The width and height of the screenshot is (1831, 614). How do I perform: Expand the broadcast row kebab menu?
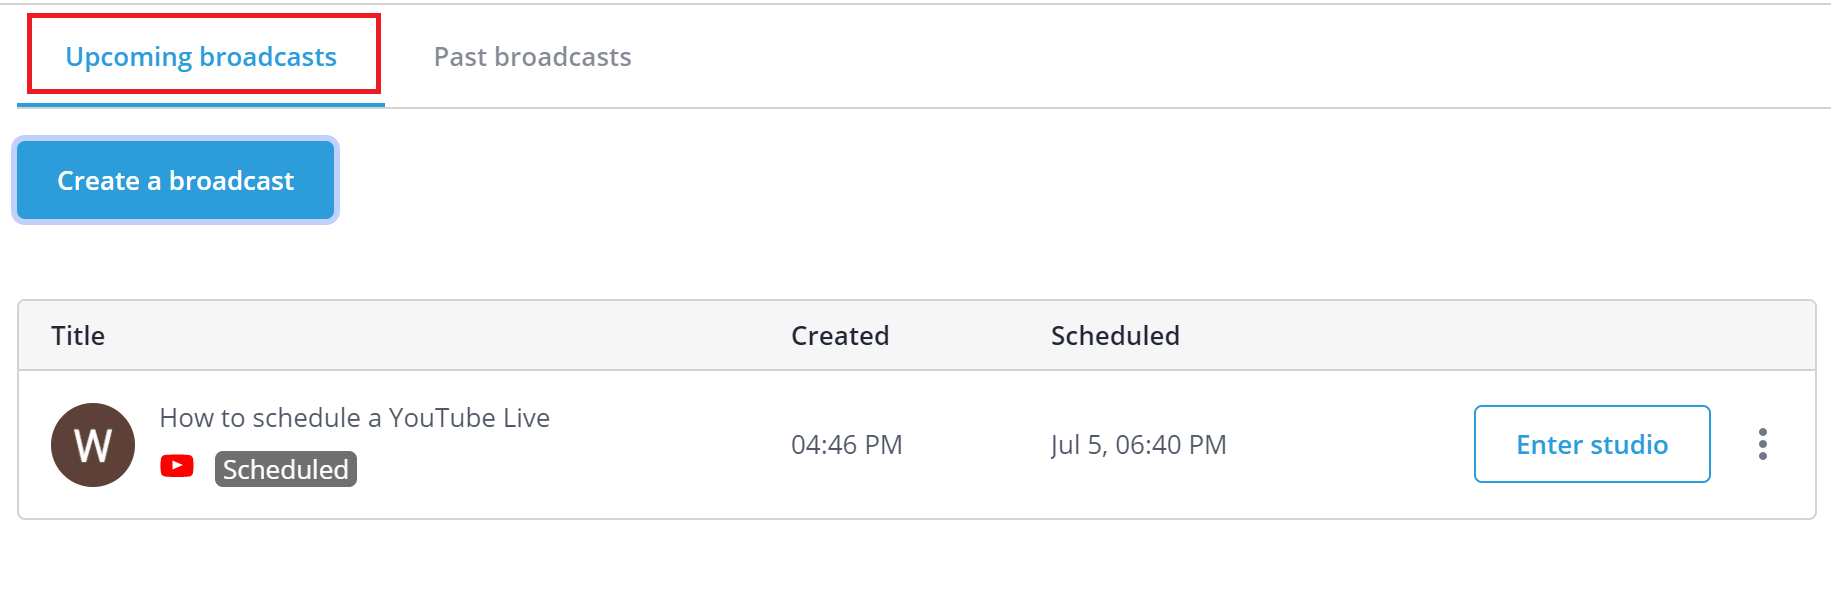click(1762, 444)
